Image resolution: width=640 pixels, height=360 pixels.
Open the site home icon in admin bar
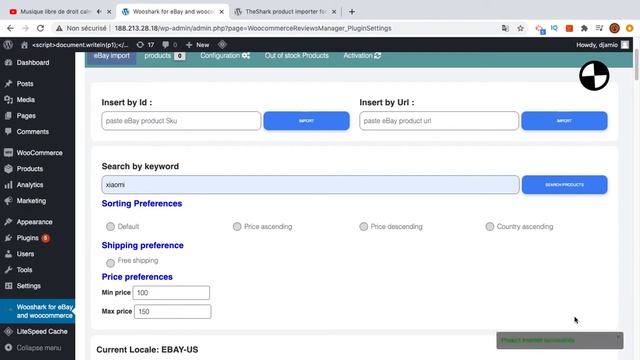[x=24, y=45]
